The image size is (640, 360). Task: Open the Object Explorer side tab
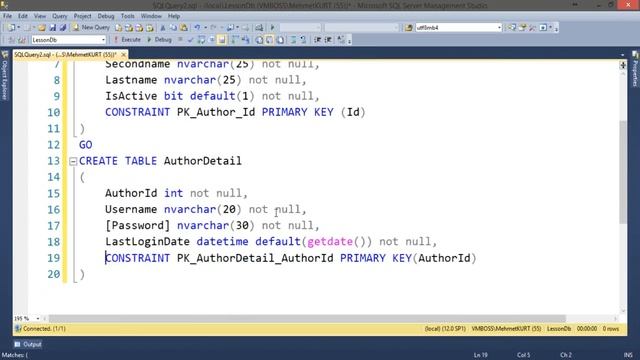coord(5,76)
